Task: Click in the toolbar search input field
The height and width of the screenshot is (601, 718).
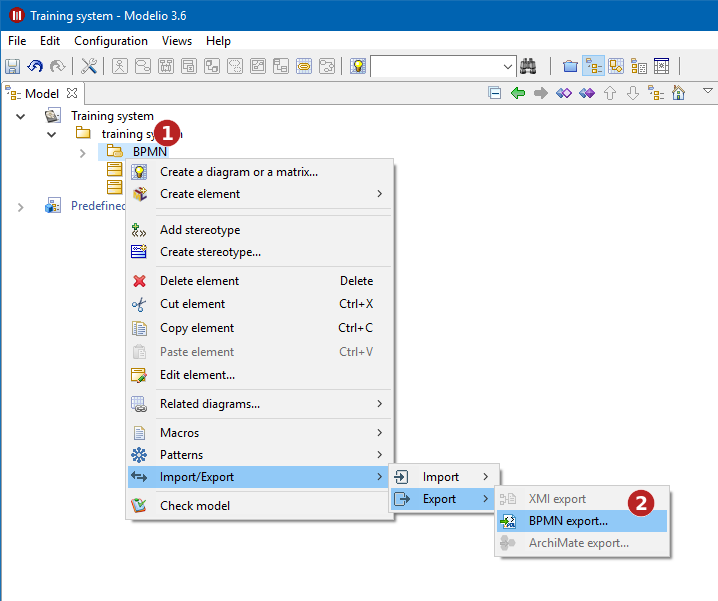Action: (x=436, y=67)
